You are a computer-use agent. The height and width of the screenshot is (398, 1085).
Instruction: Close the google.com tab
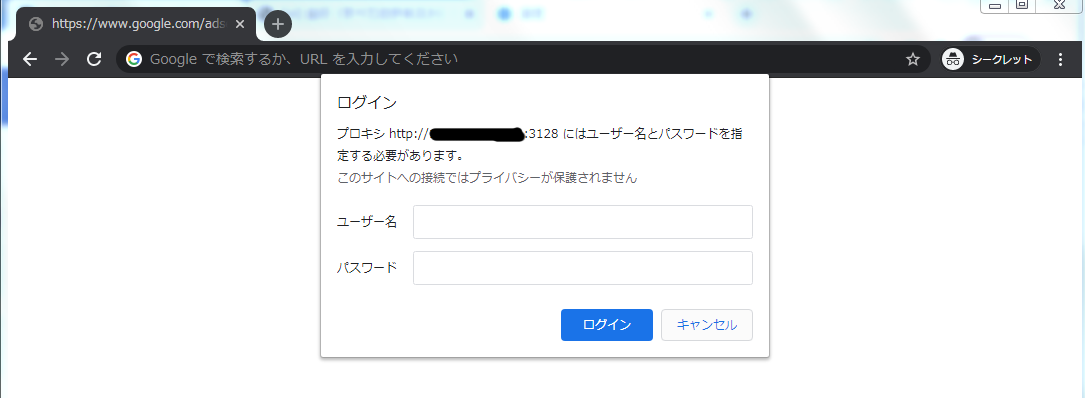pyautogui.click(x=239, y=24)
